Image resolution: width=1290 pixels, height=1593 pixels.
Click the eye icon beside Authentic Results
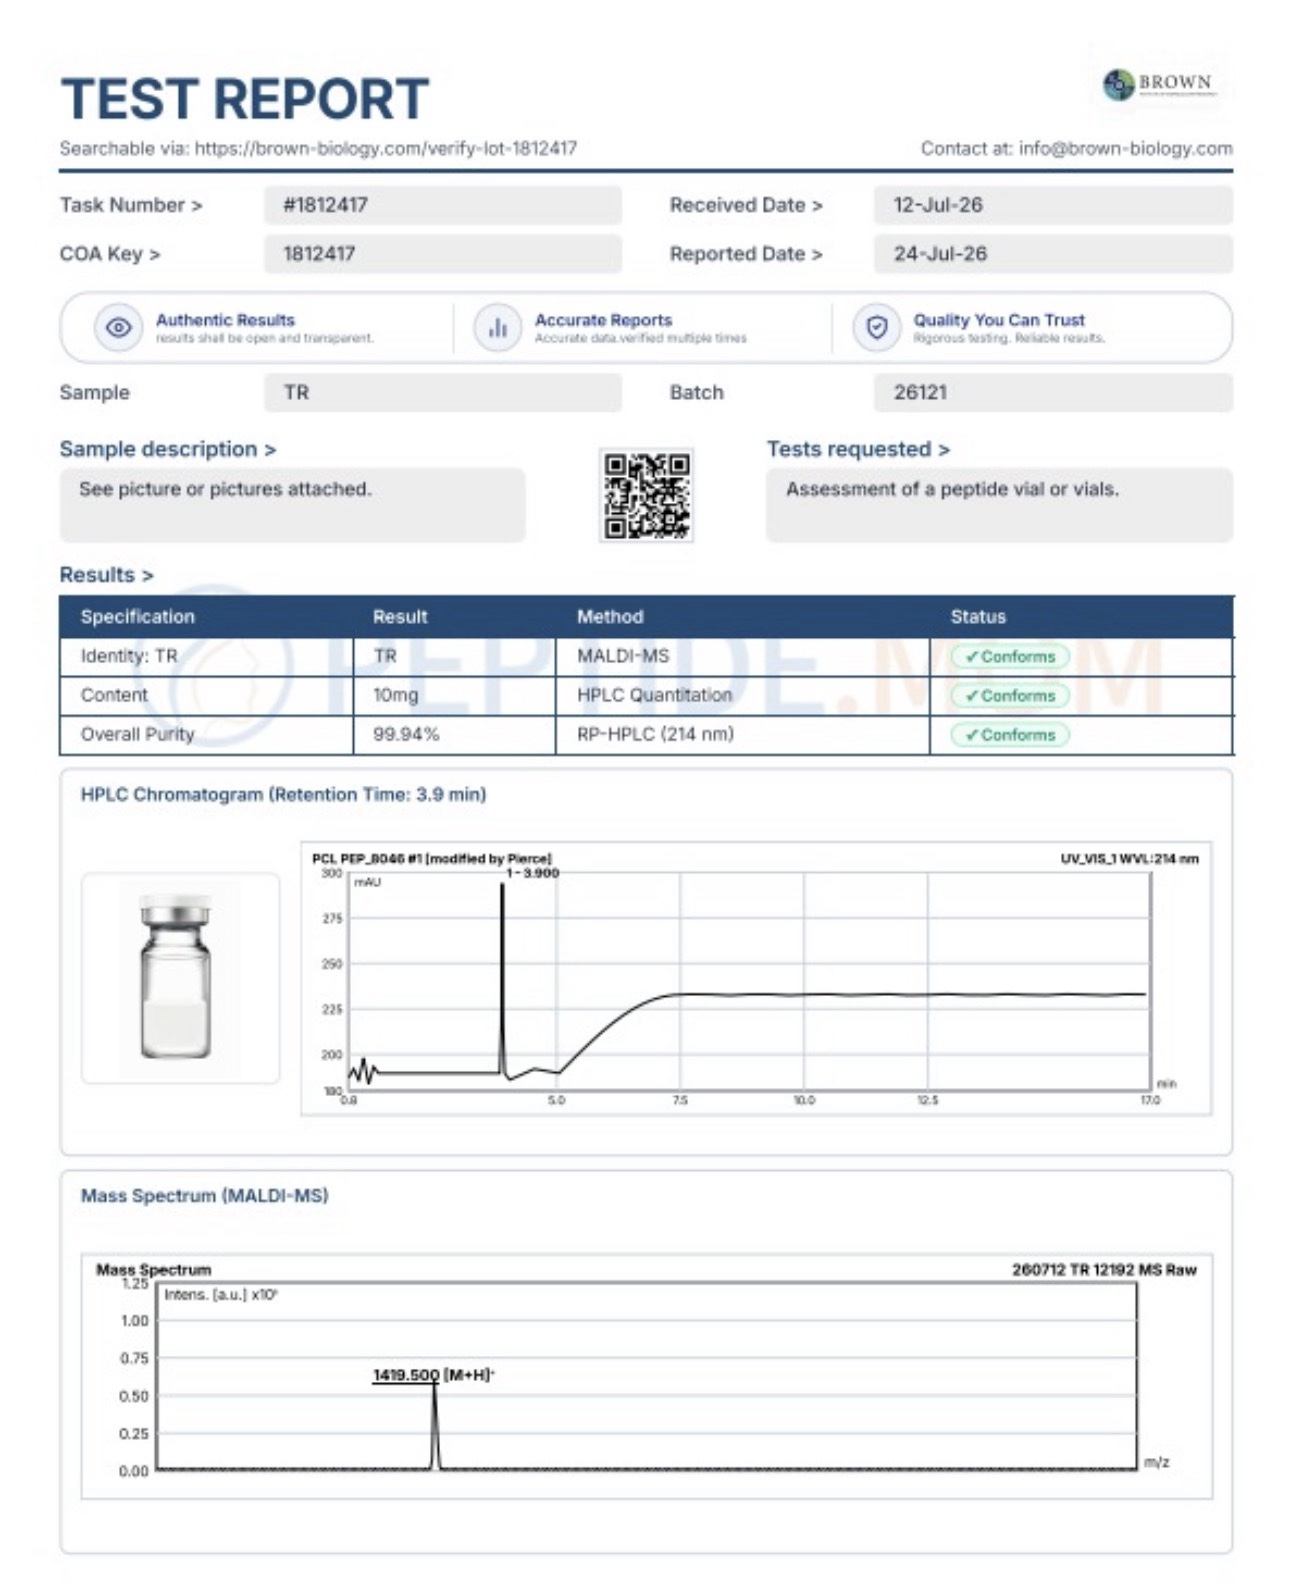tap(118, 328)
